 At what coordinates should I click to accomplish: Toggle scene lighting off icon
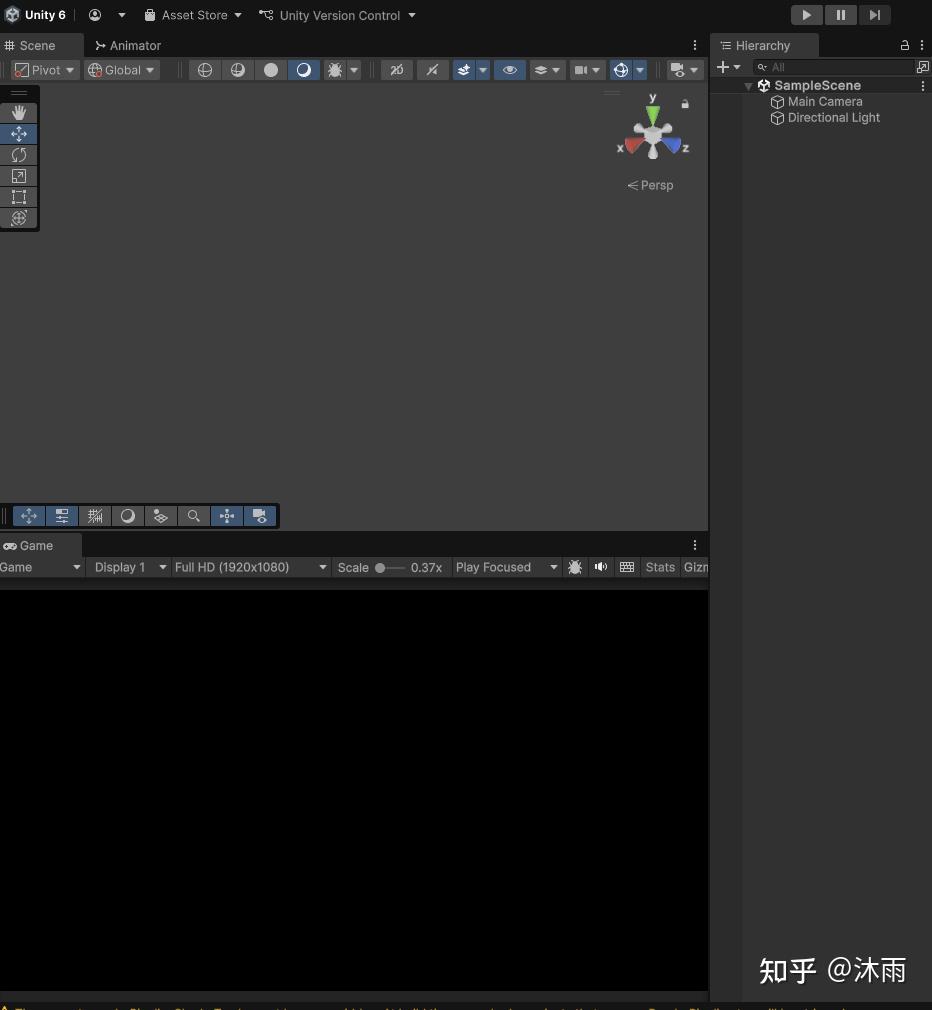point(432,70)
